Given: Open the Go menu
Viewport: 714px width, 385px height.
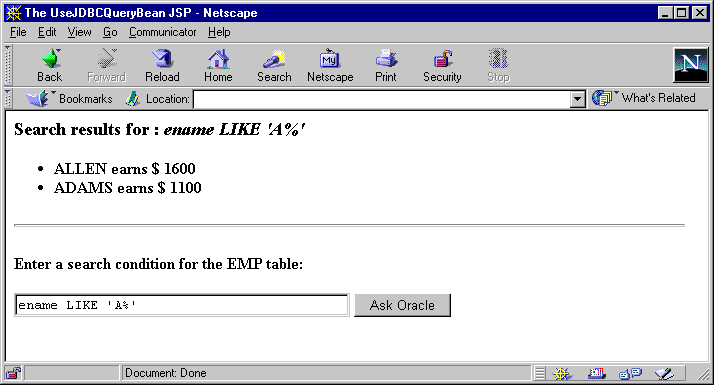Looking at the screenshot, I should 110,32.
